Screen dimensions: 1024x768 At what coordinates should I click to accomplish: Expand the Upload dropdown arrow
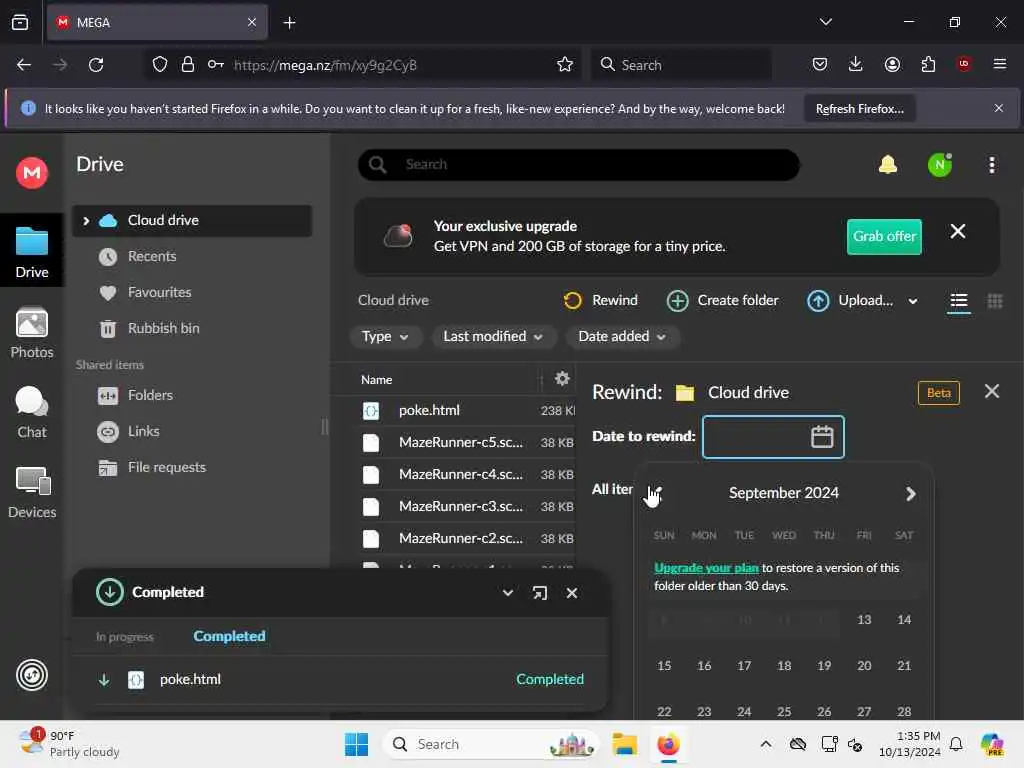click(x=912, y=301)
